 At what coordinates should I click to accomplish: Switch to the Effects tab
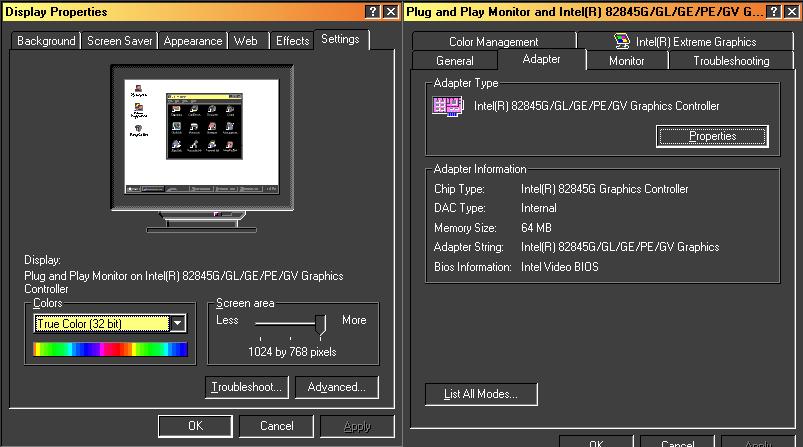pos(292,41)
